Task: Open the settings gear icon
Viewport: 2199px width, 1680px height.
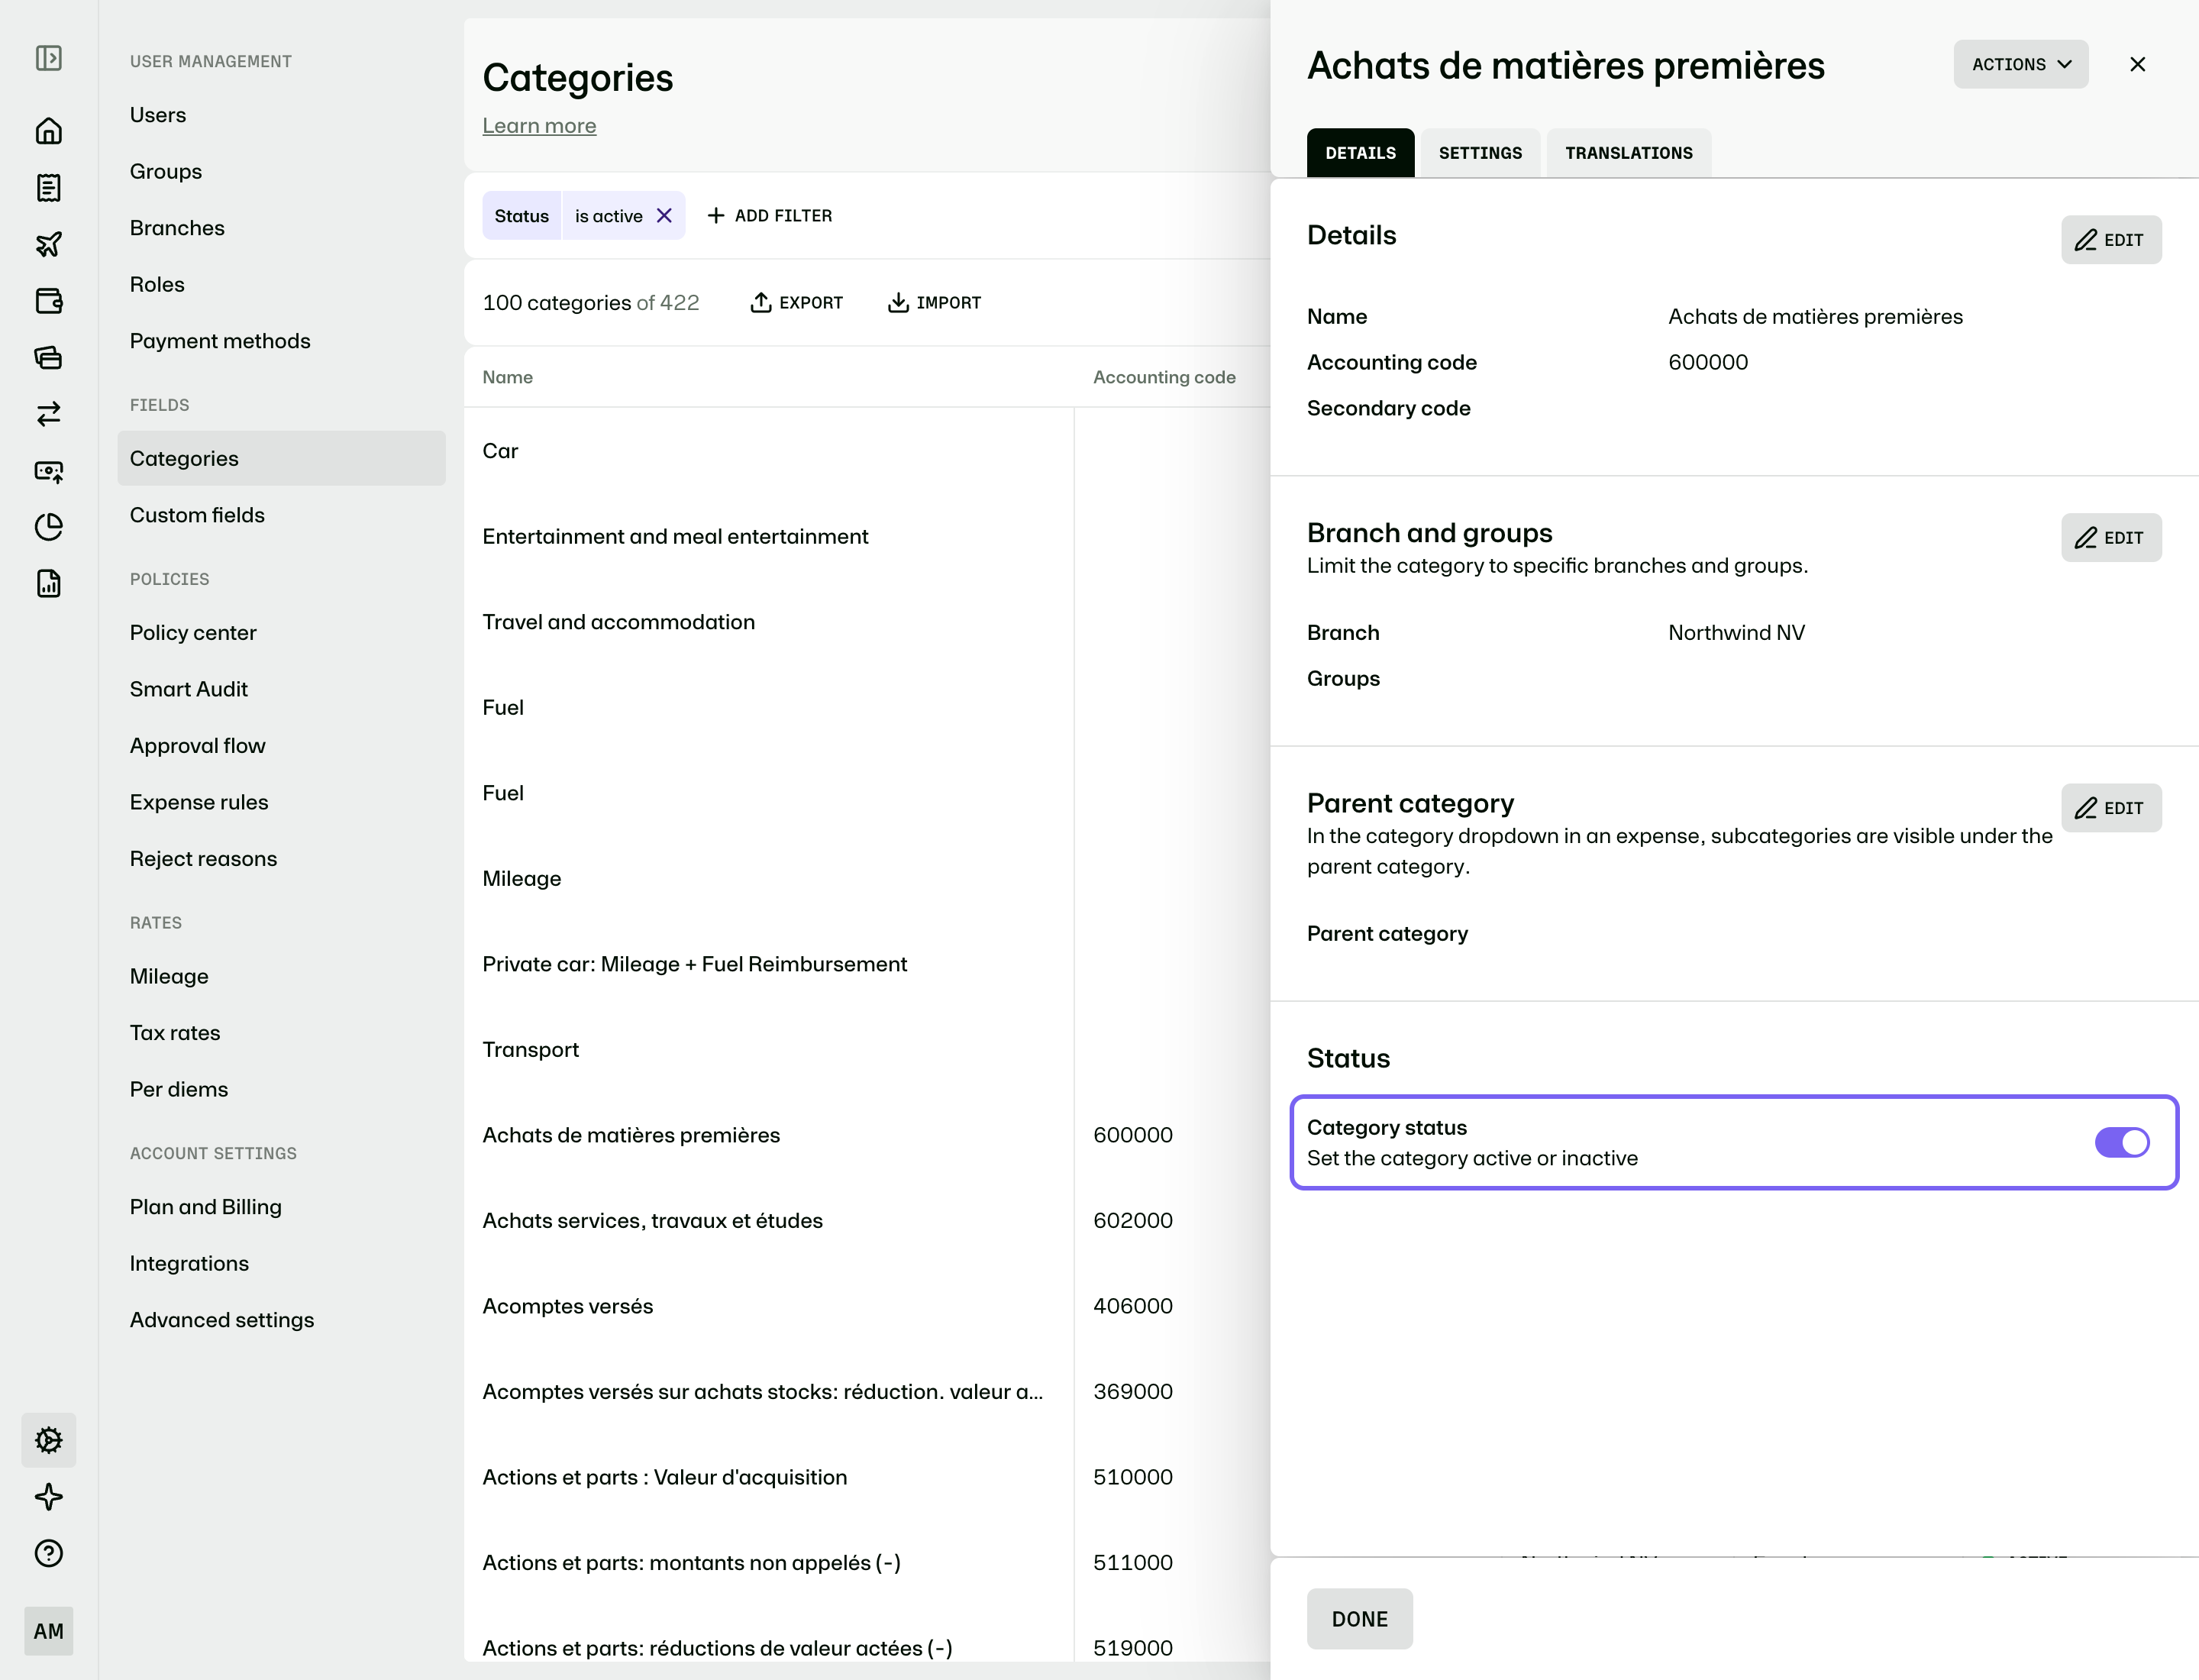Action: tap(48, 1440)
